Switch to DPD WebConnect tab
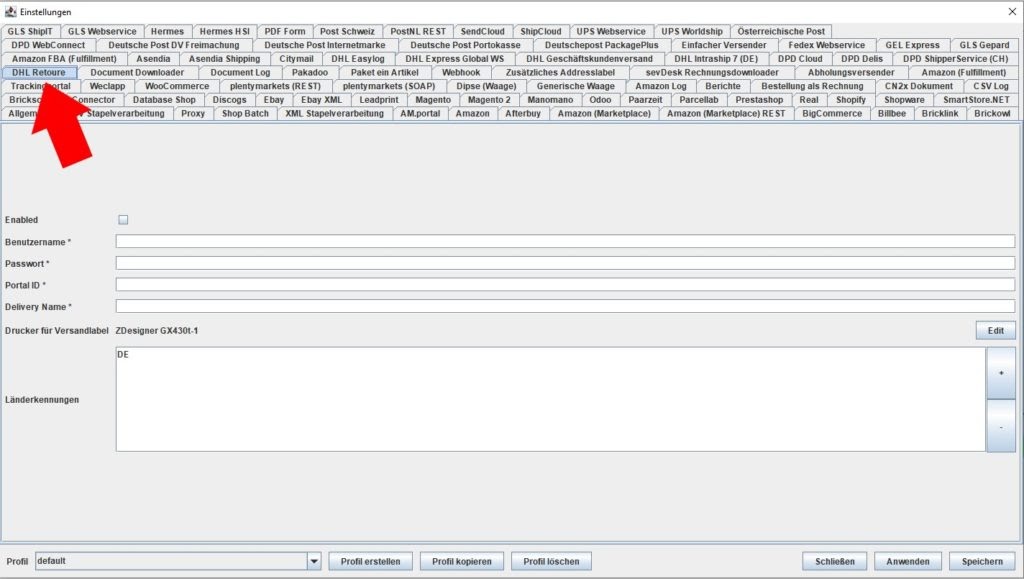This screenshot has height=579, width=1024. 48,45
